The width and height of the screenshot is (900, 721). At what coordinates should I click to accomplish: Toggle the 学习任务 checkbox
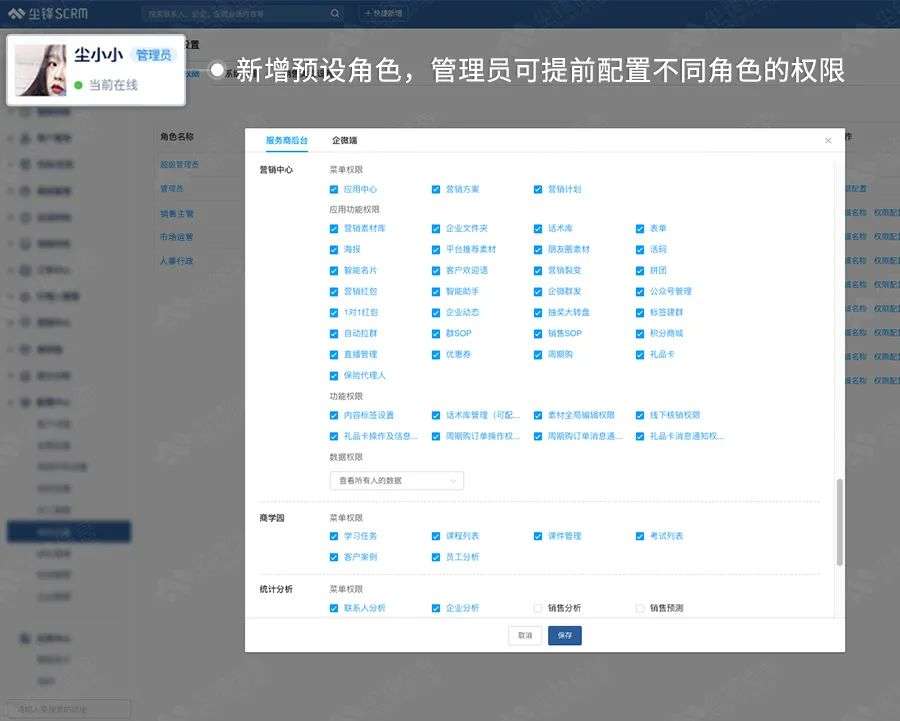tap(334, 536)
